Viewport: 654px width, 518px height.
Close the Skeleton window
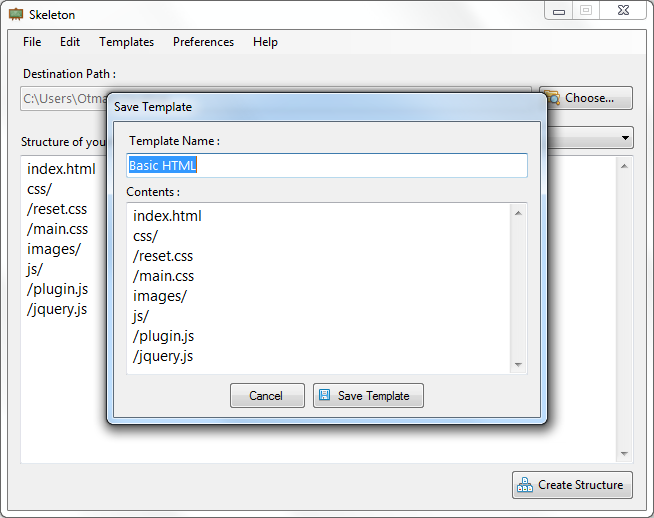623,11
